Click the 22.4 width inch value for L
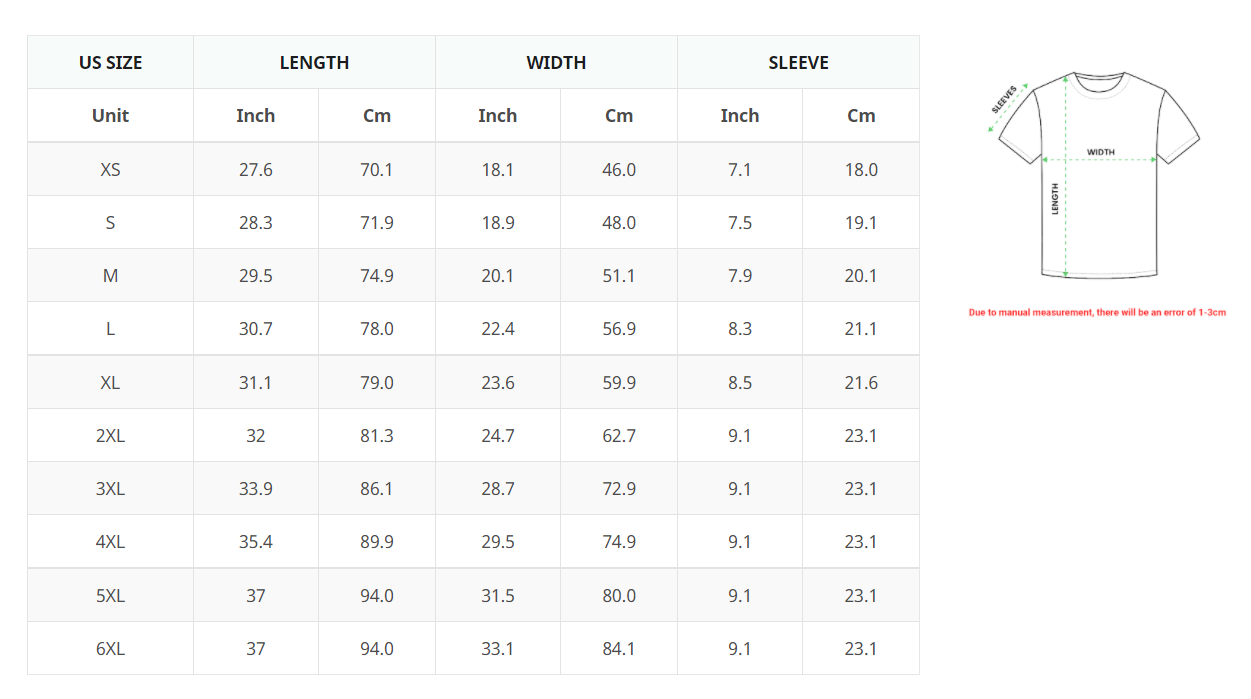The width and height of the screenshot is (1251, 699). [x=497, y=329]
